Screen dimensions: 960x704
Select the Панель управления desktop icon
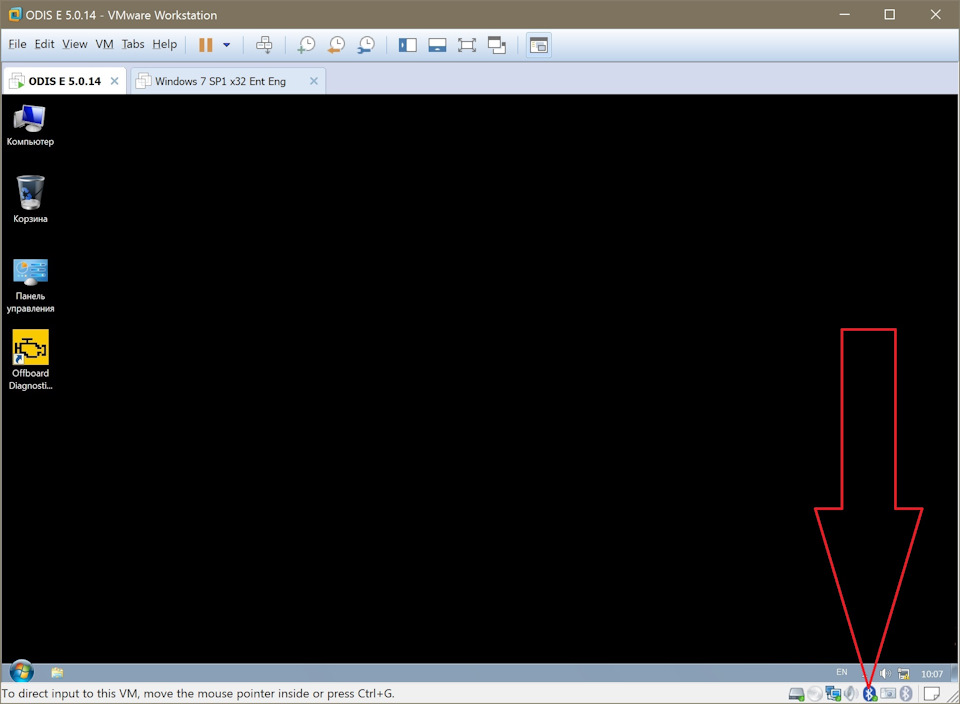coord(30,286)
